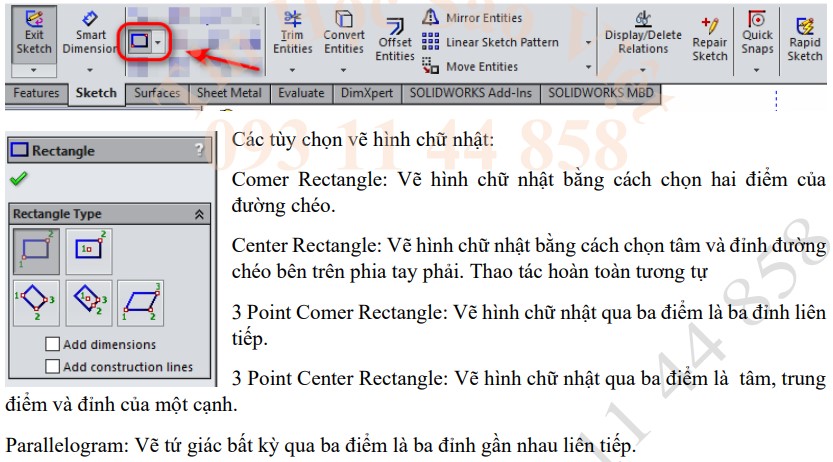Open the Sheet Metal tab

[229, 93]
